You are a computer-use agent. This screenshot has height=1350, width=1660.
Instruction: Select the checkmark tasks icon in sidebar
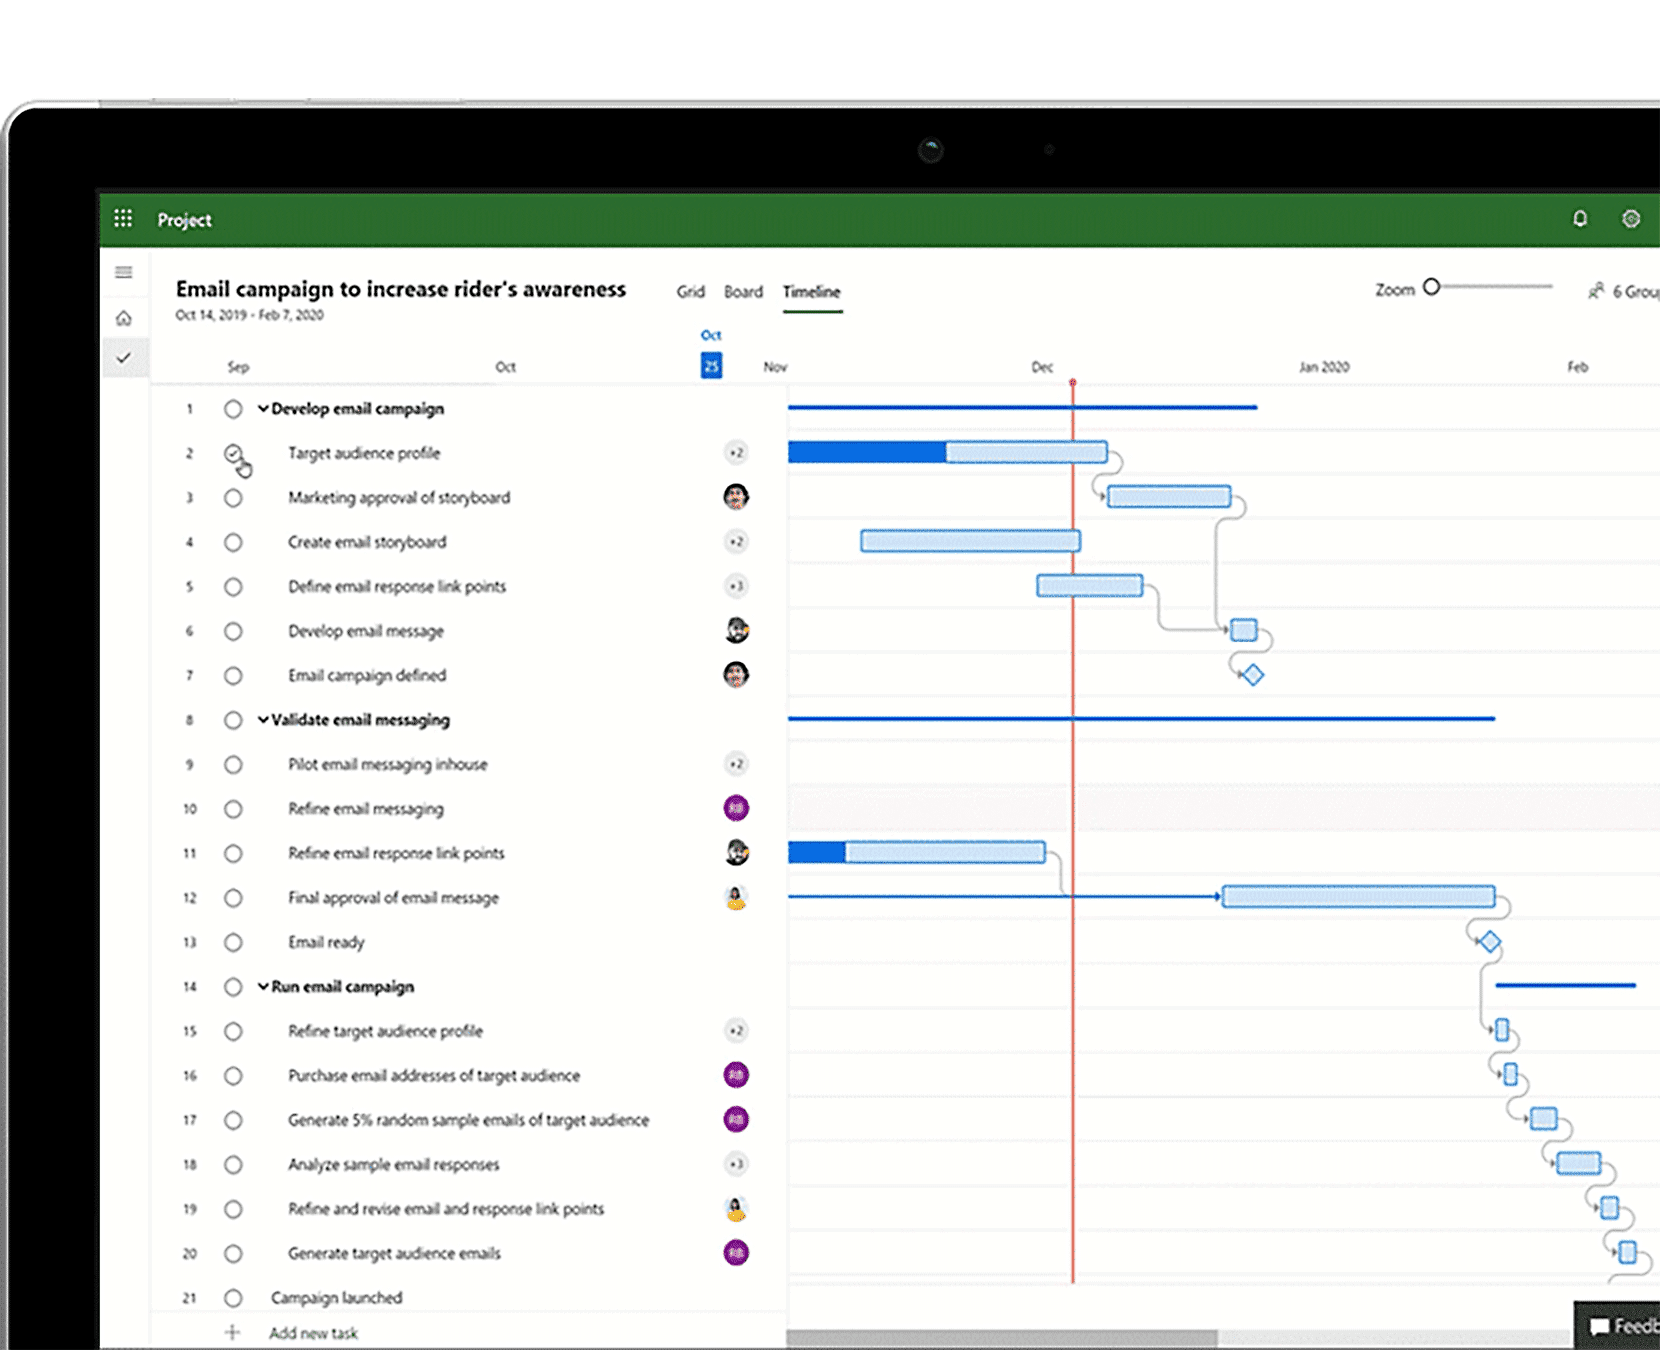pos(124,358)
